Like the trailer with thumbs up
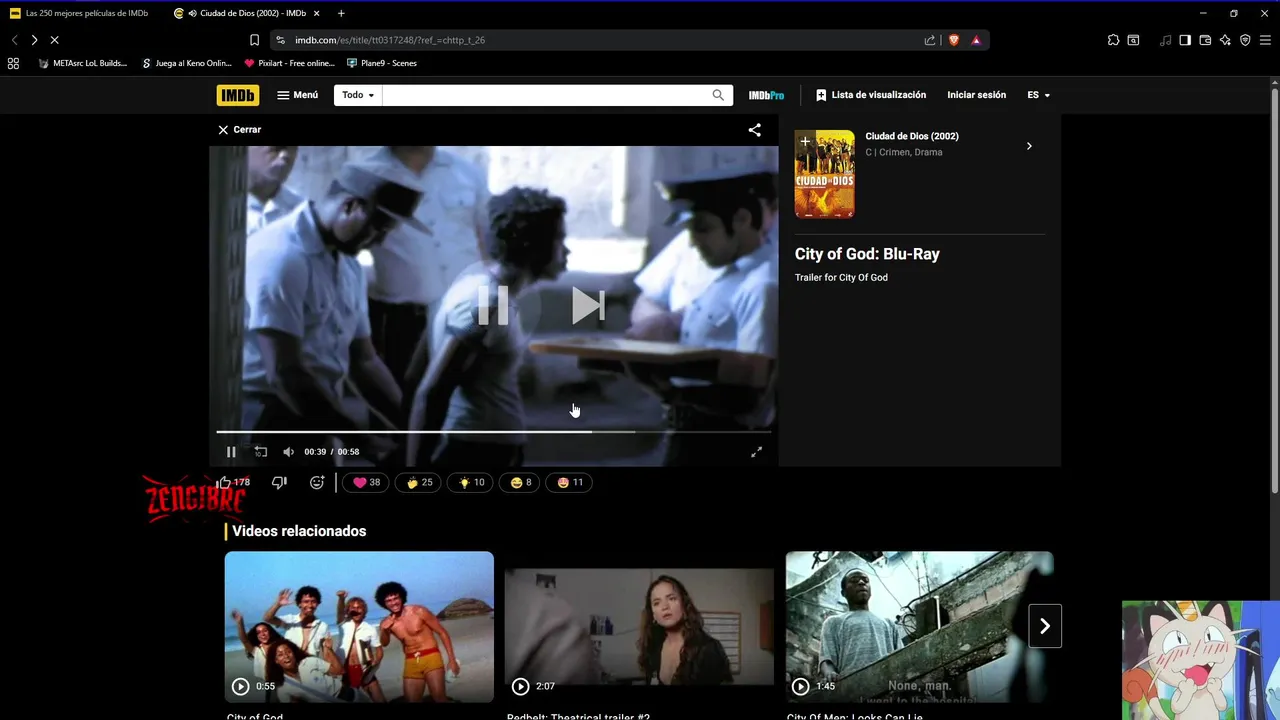Image resolution: width=1280 pixels, height=720 pixels. [226, 482]
